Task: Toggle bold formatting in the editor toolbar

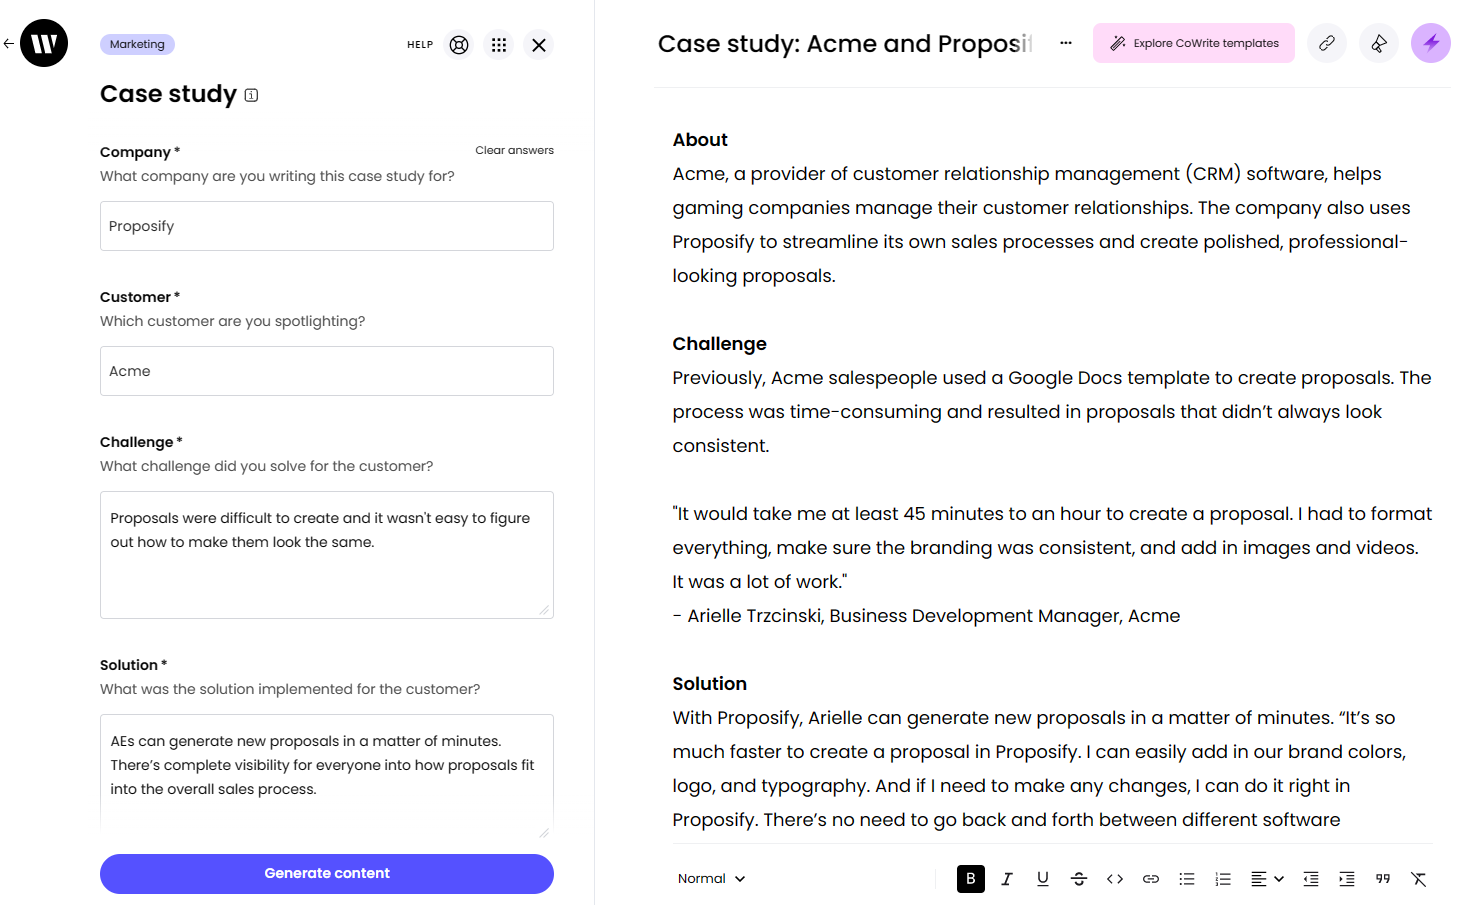Action: tap(970, 879)
